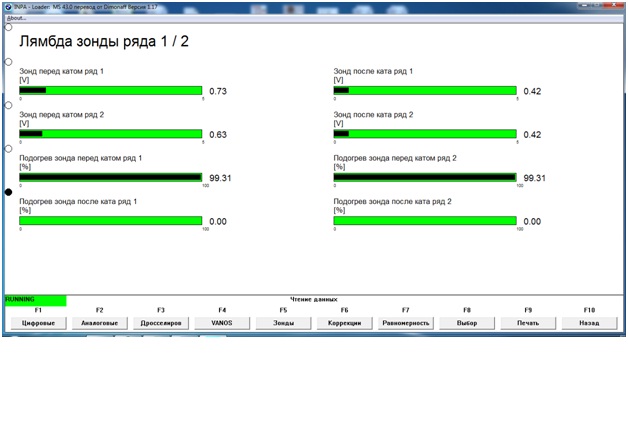Show the F4 VANOS data
The height and width of the screenshot is (430, 628).
coord(222,323)
